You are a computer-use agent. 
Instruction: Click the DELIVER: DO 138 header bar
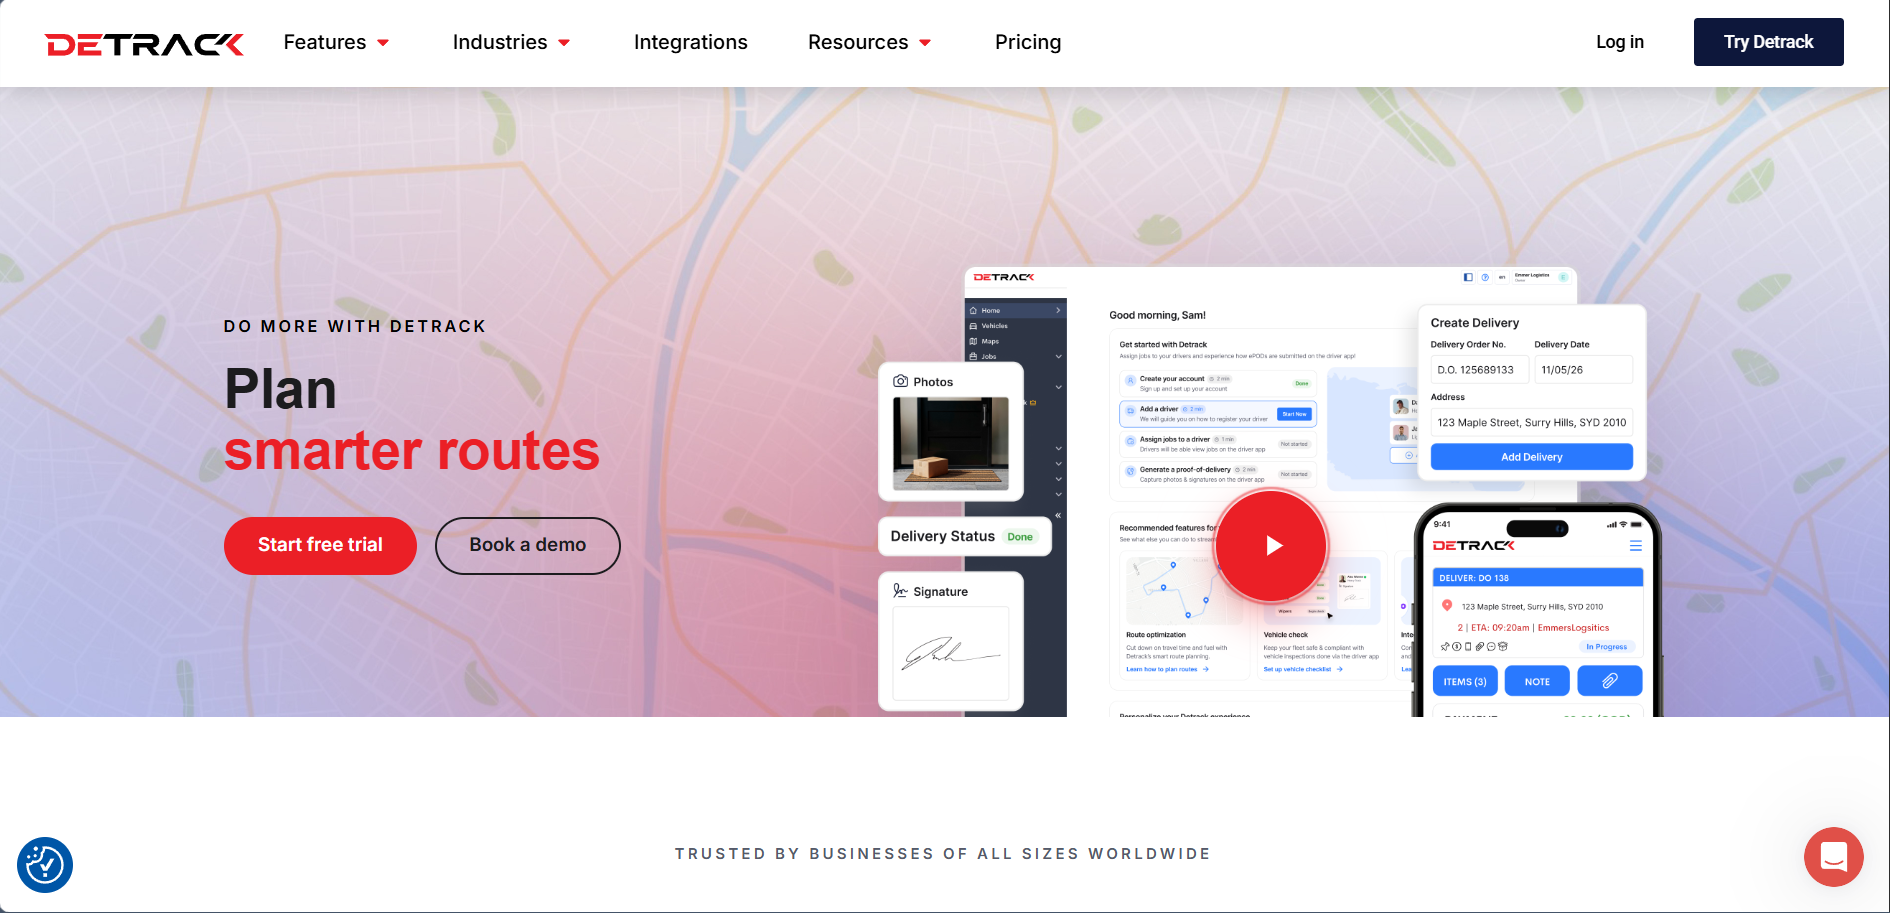(1537, 578)
